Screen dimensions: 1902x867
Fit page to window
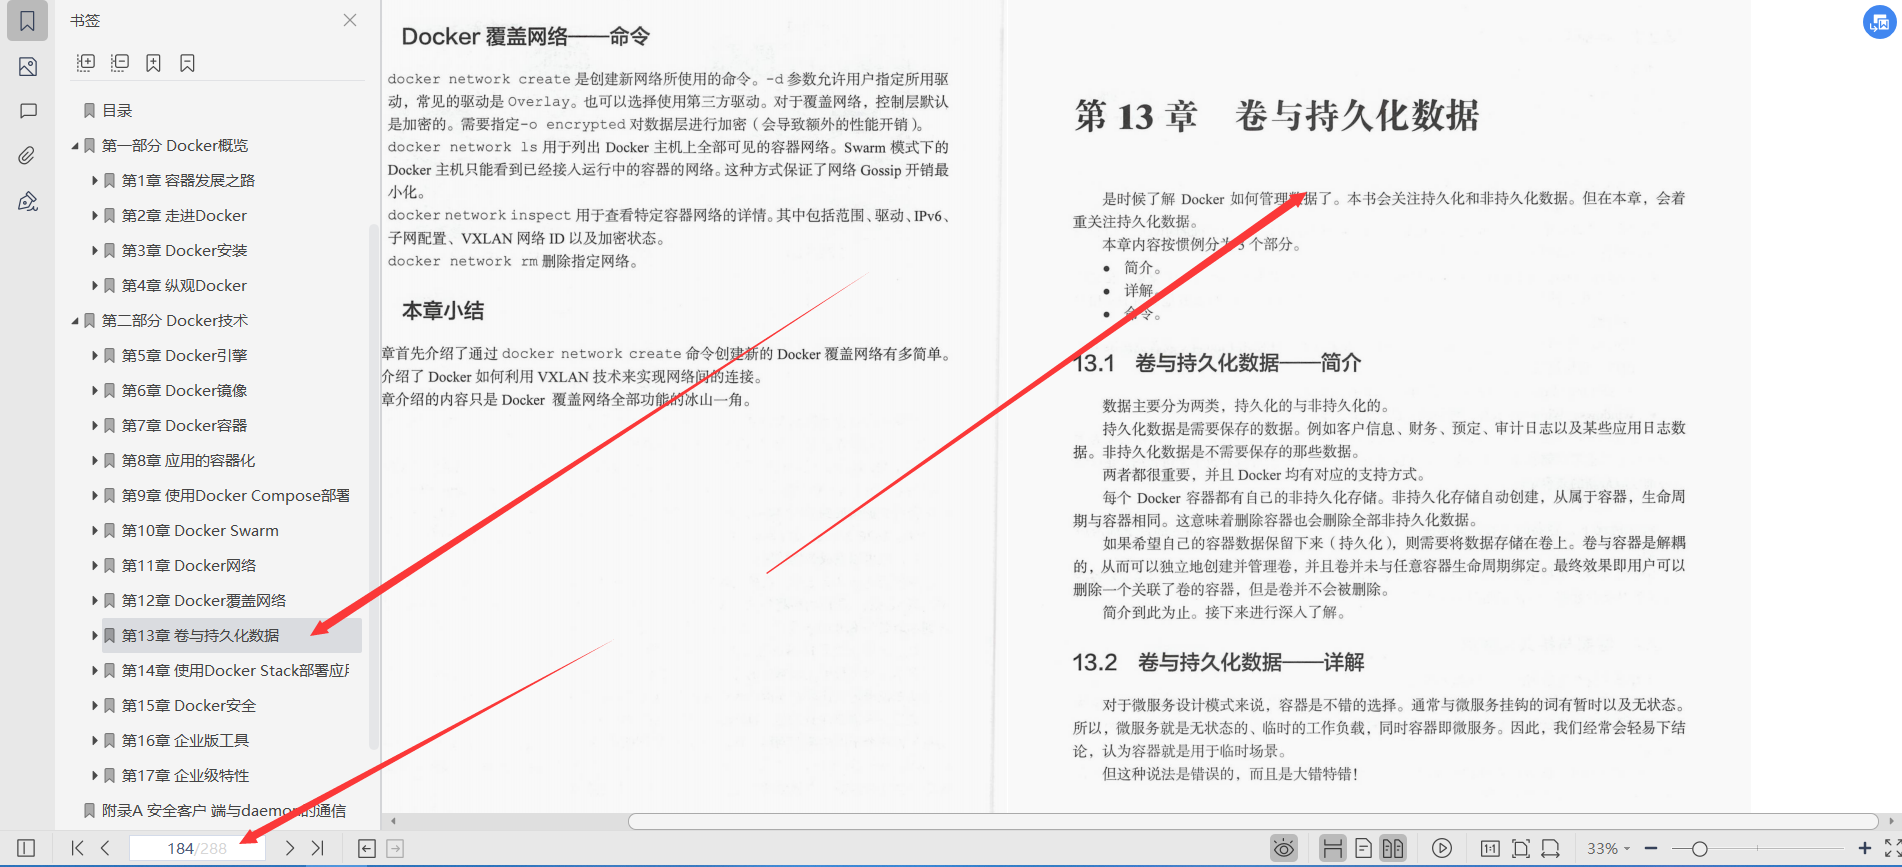pyautogui.click(x=1521, y=848)
